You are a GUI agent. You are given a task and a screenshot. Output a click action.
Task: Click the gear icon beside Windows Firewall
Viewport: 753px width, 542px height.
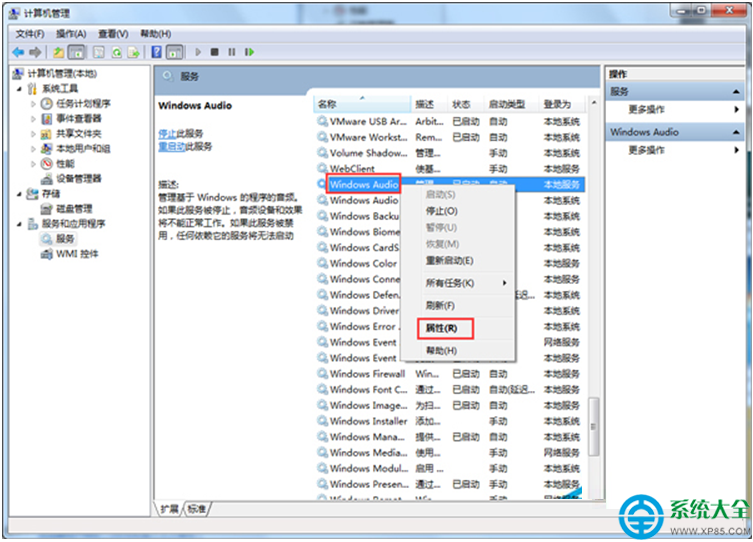click(322, 373)
